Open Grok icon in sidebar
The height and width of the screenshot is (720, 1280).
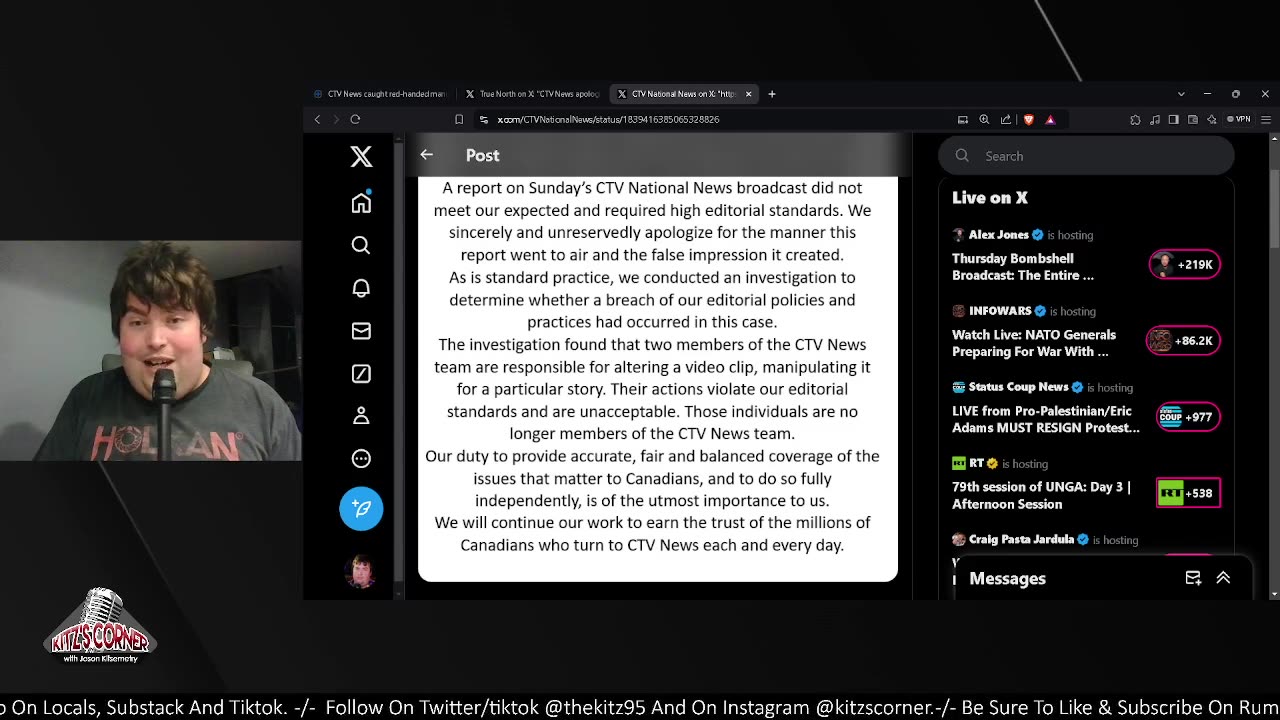(x=361, y=373)
